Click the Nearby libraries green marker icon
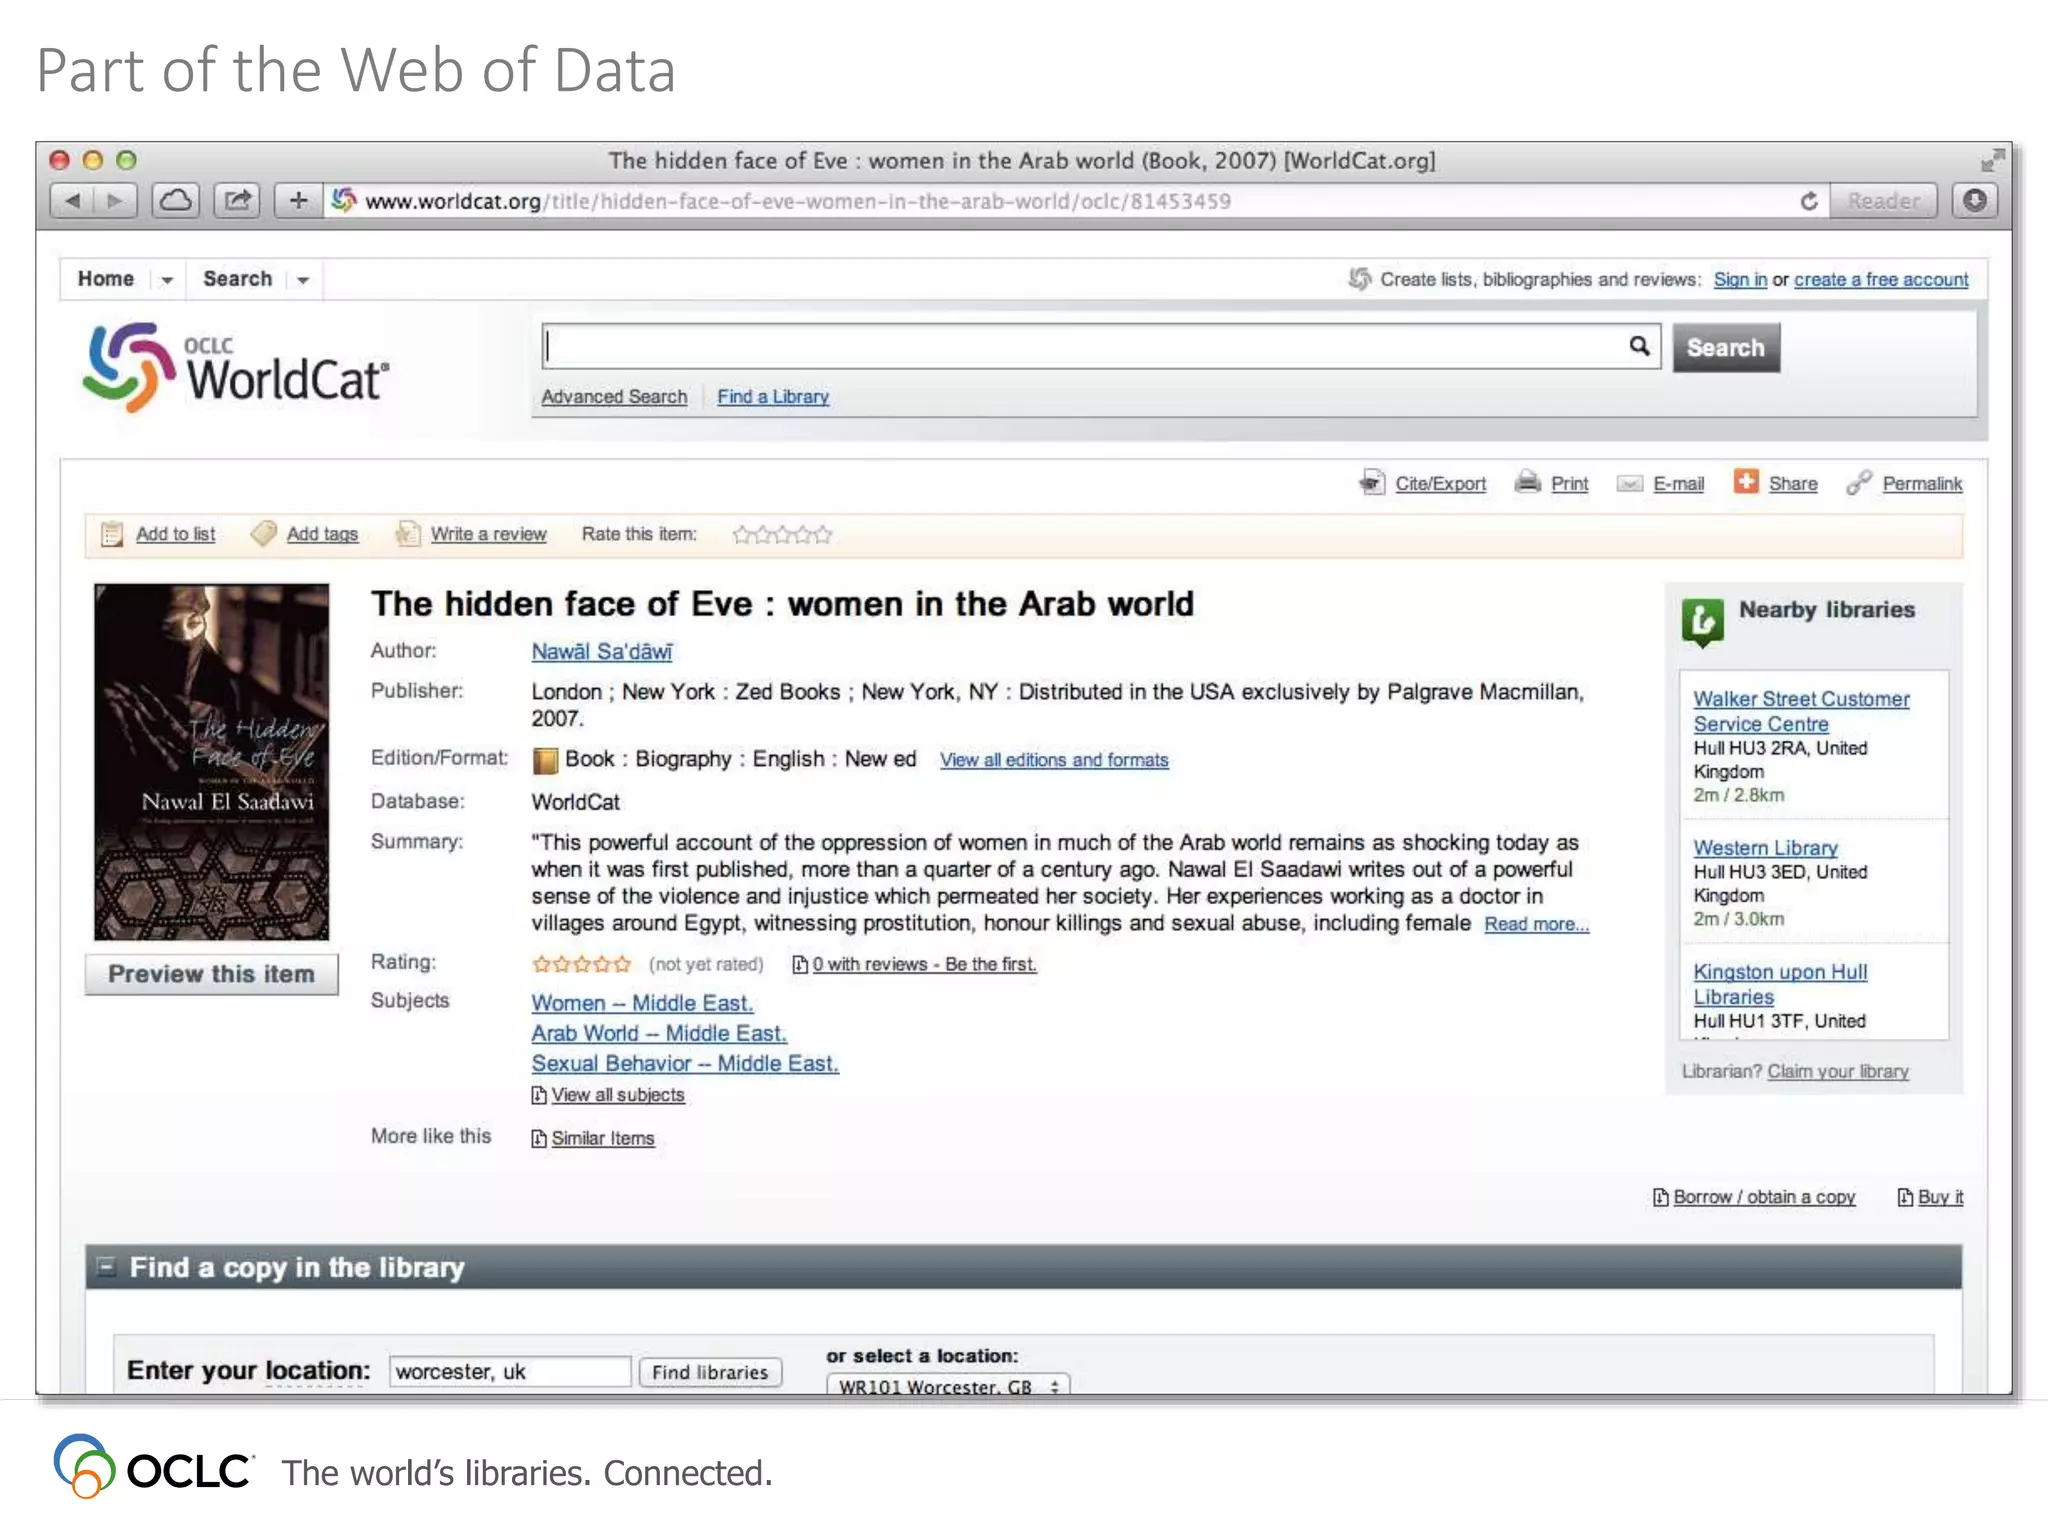Image resolution: width=2048 pixels, height=1536 pixels. (1702, 622)
